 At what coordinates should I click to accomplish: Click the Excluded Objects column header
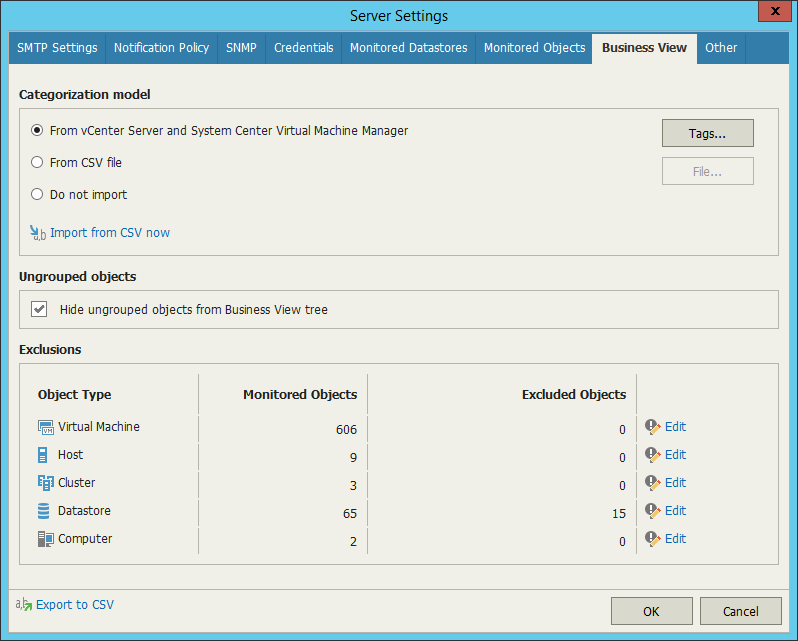pos(574,395)
